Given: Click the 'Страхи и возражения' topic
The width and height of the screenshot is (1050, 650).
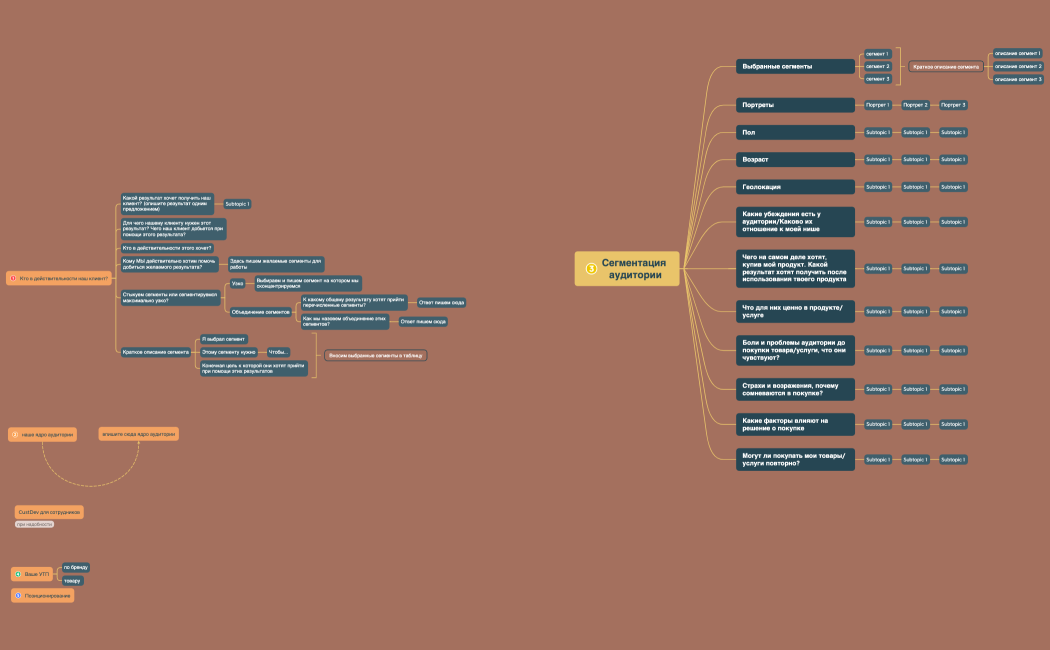Looking at the screenshot, I should coord(795,389).
